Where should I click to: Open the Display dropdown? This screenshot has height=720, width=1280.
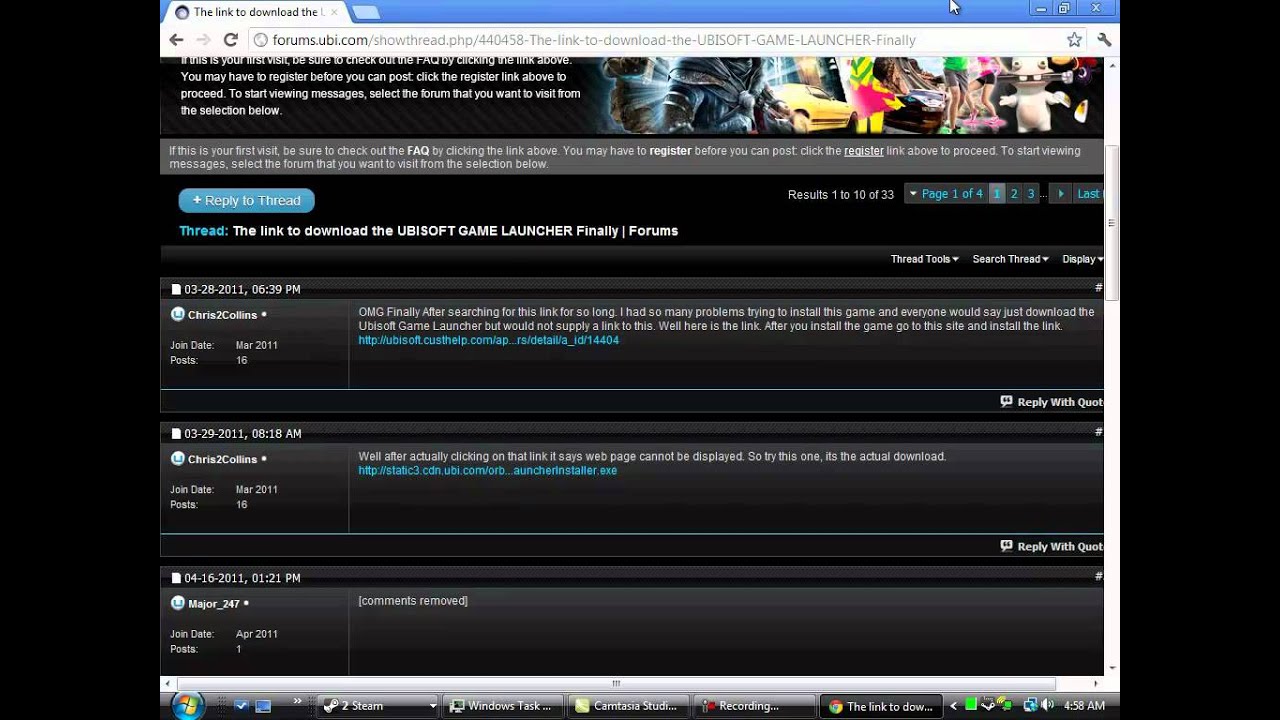[1082, 259]
